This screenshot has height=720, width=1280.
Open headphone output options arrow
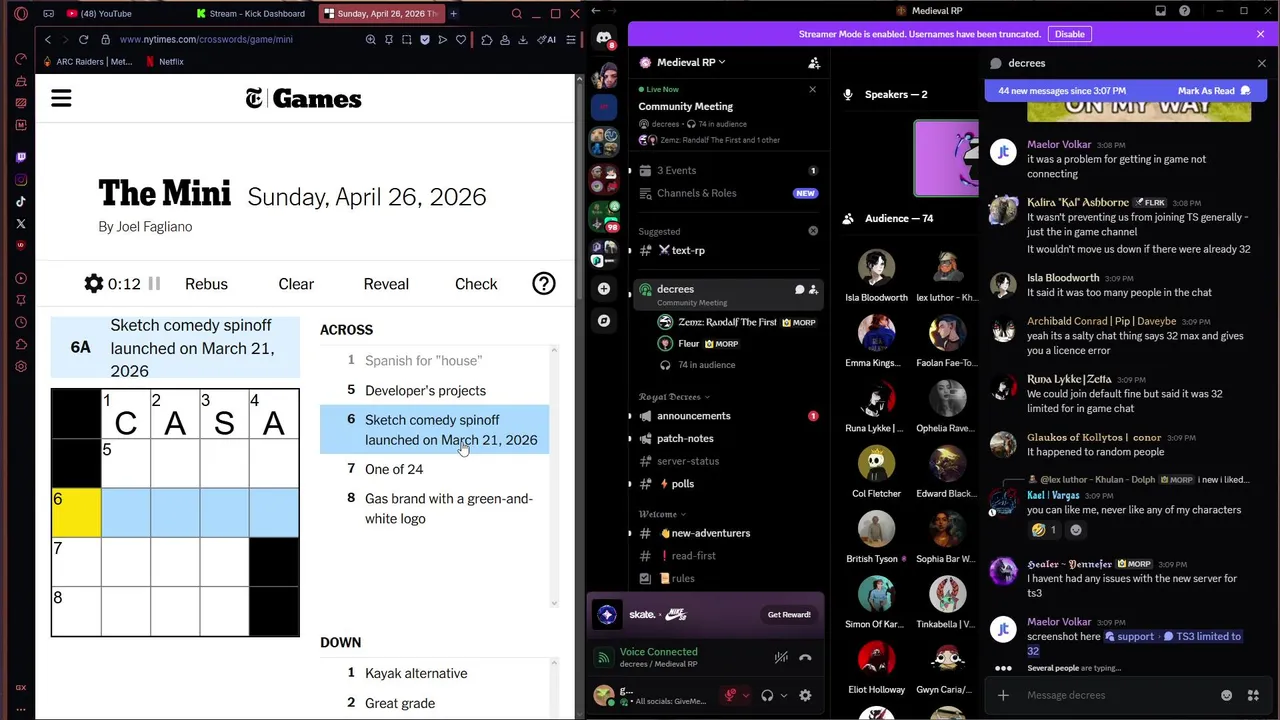click(x=783, y=695)
